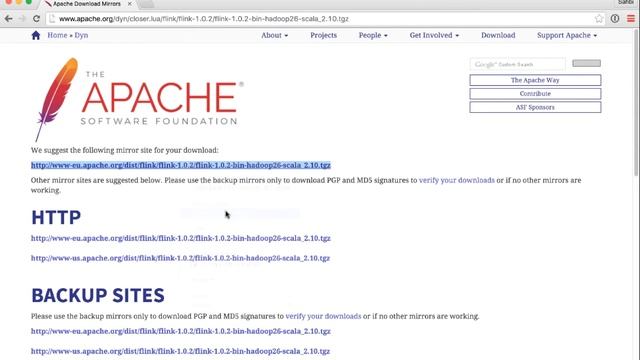Click www-us link under HTTP heading

pos(180,258)
